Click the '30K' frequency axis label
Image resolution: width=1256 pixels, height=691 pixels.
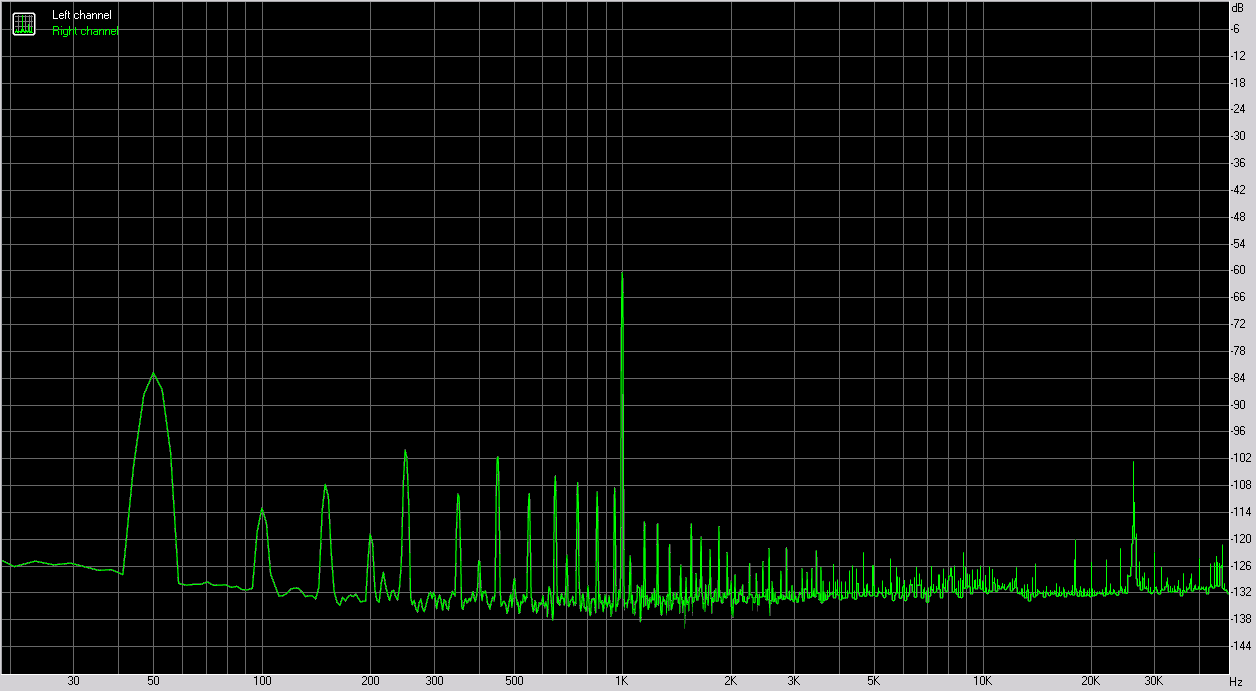point(1154,681)
